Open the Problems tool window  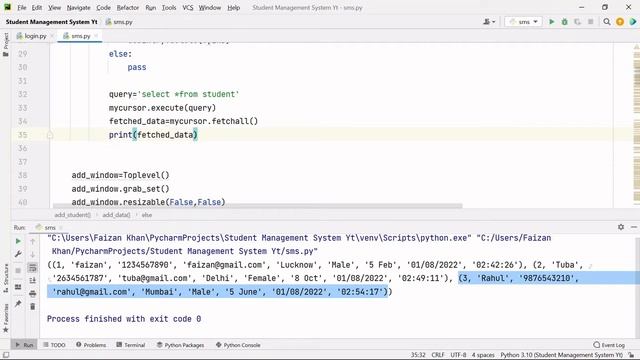coord(91,345)
